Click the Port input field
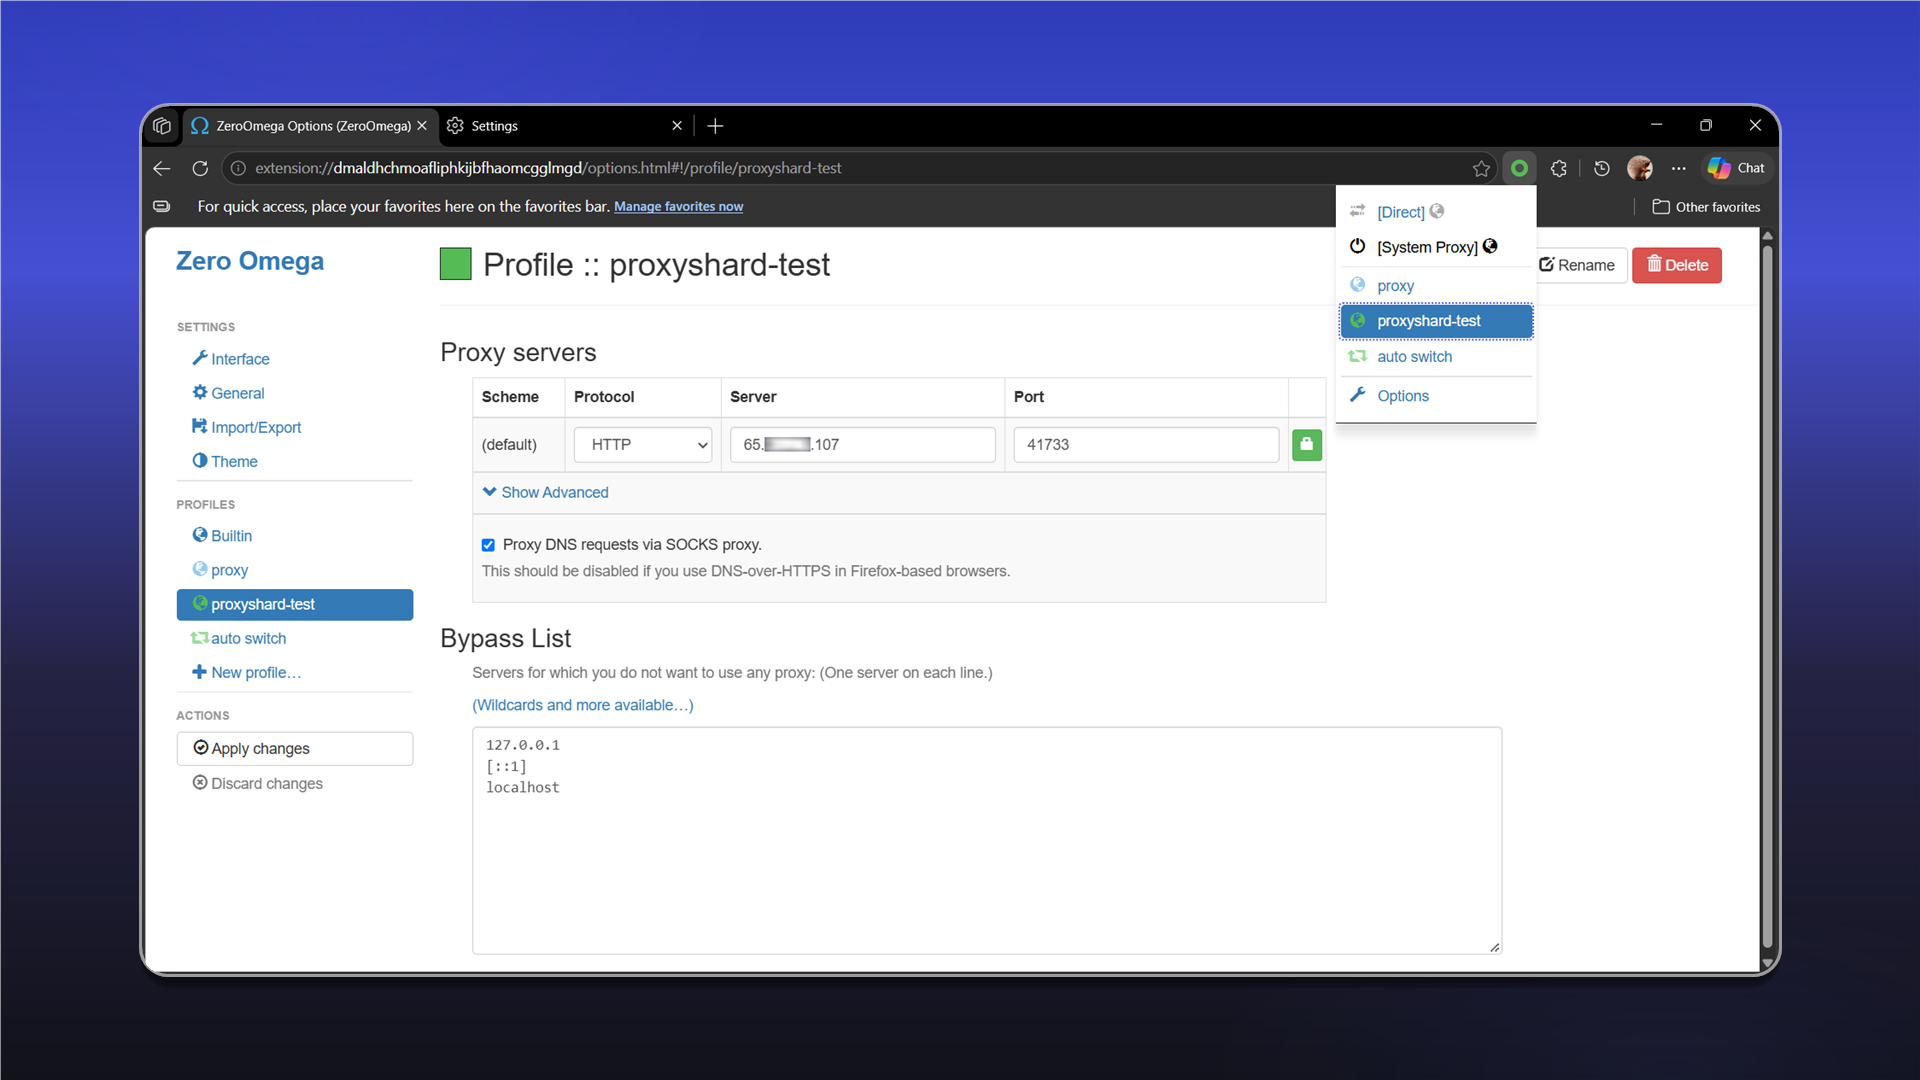The width and height of the screenshot is (1920, 1080). click(1146, 445)
